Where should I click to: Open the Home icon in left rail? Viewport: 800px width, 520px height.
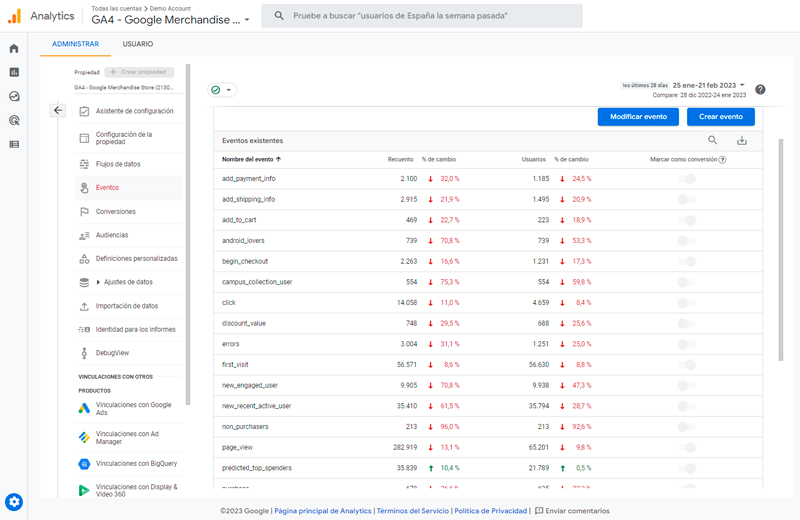point(14,48)
